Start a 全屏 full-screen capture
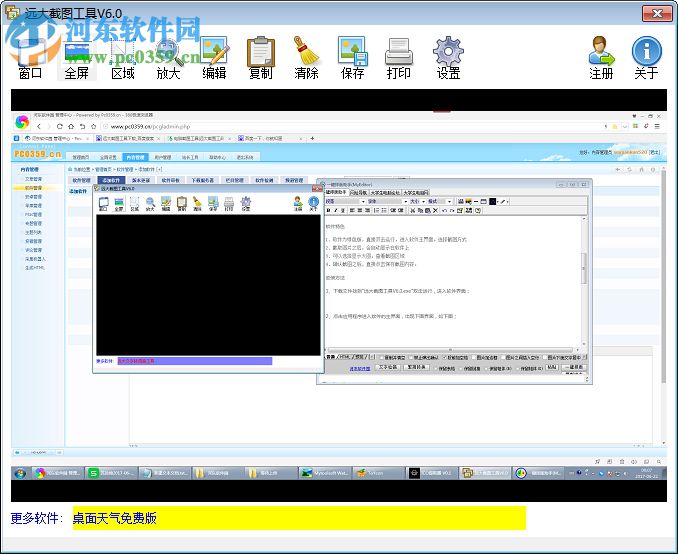 [77, 58]
